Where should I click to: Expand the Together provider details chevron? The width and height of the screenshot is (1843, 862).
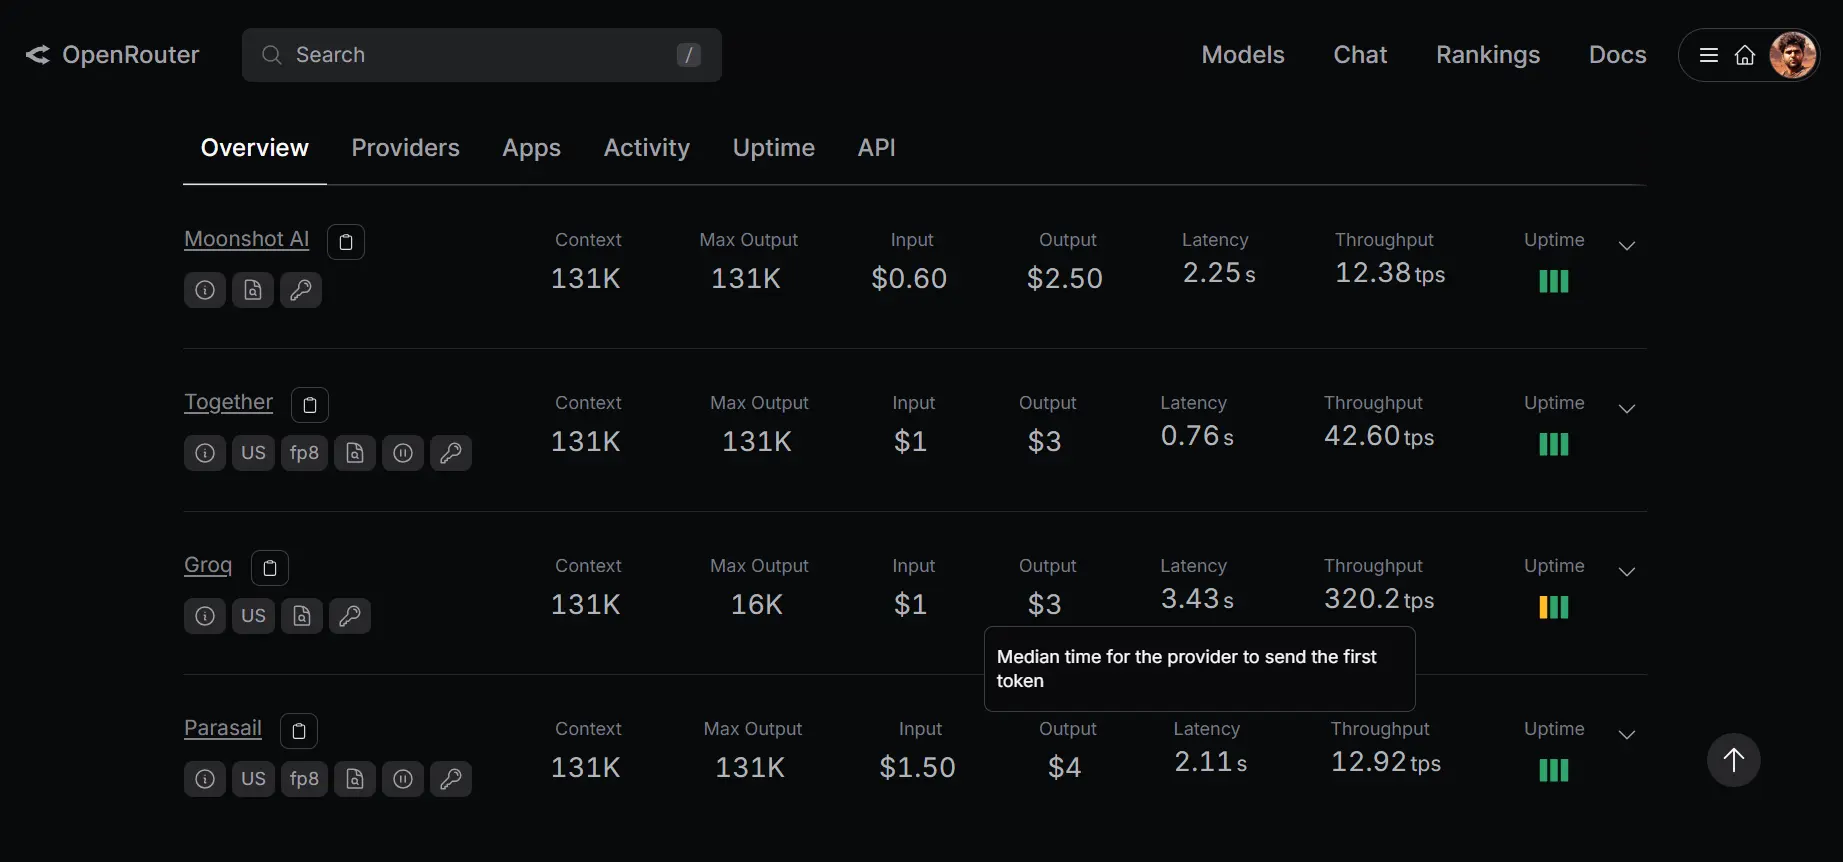pyautogui.click(x=1626, y=409)
